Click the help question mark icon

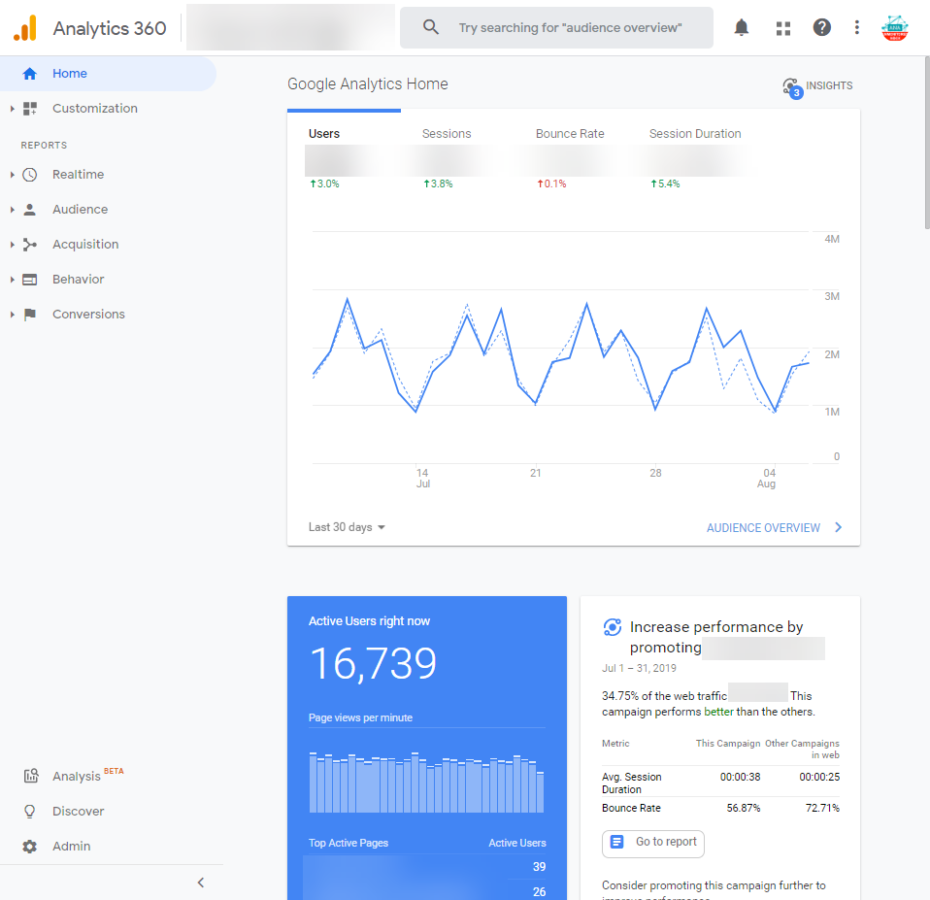click(821, 28)
